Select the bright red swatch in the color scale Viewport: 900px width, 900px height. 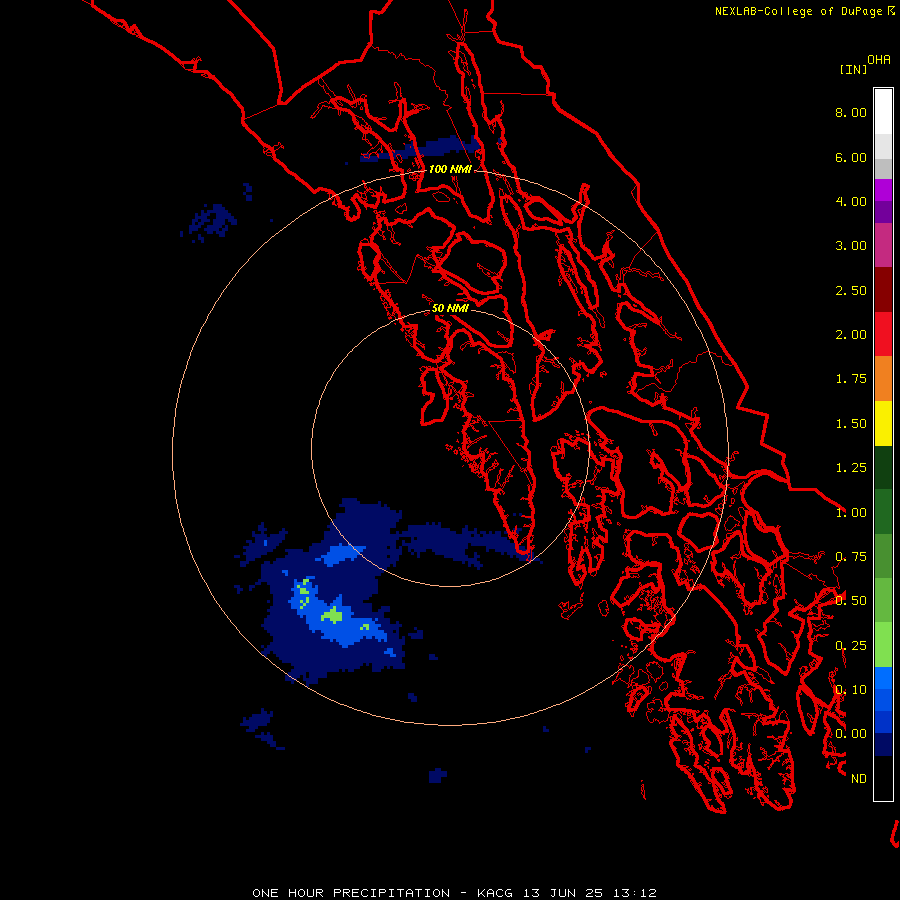(883, 334)
